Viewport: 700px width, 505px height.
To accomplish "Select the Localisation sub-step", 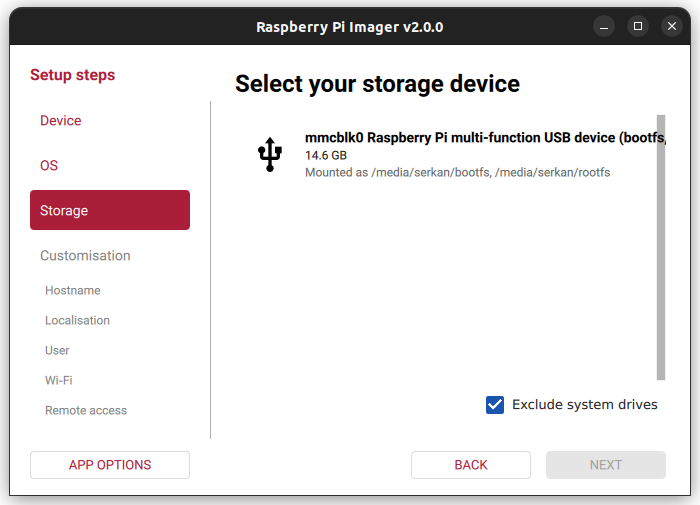I will click(x=77, y=321).
